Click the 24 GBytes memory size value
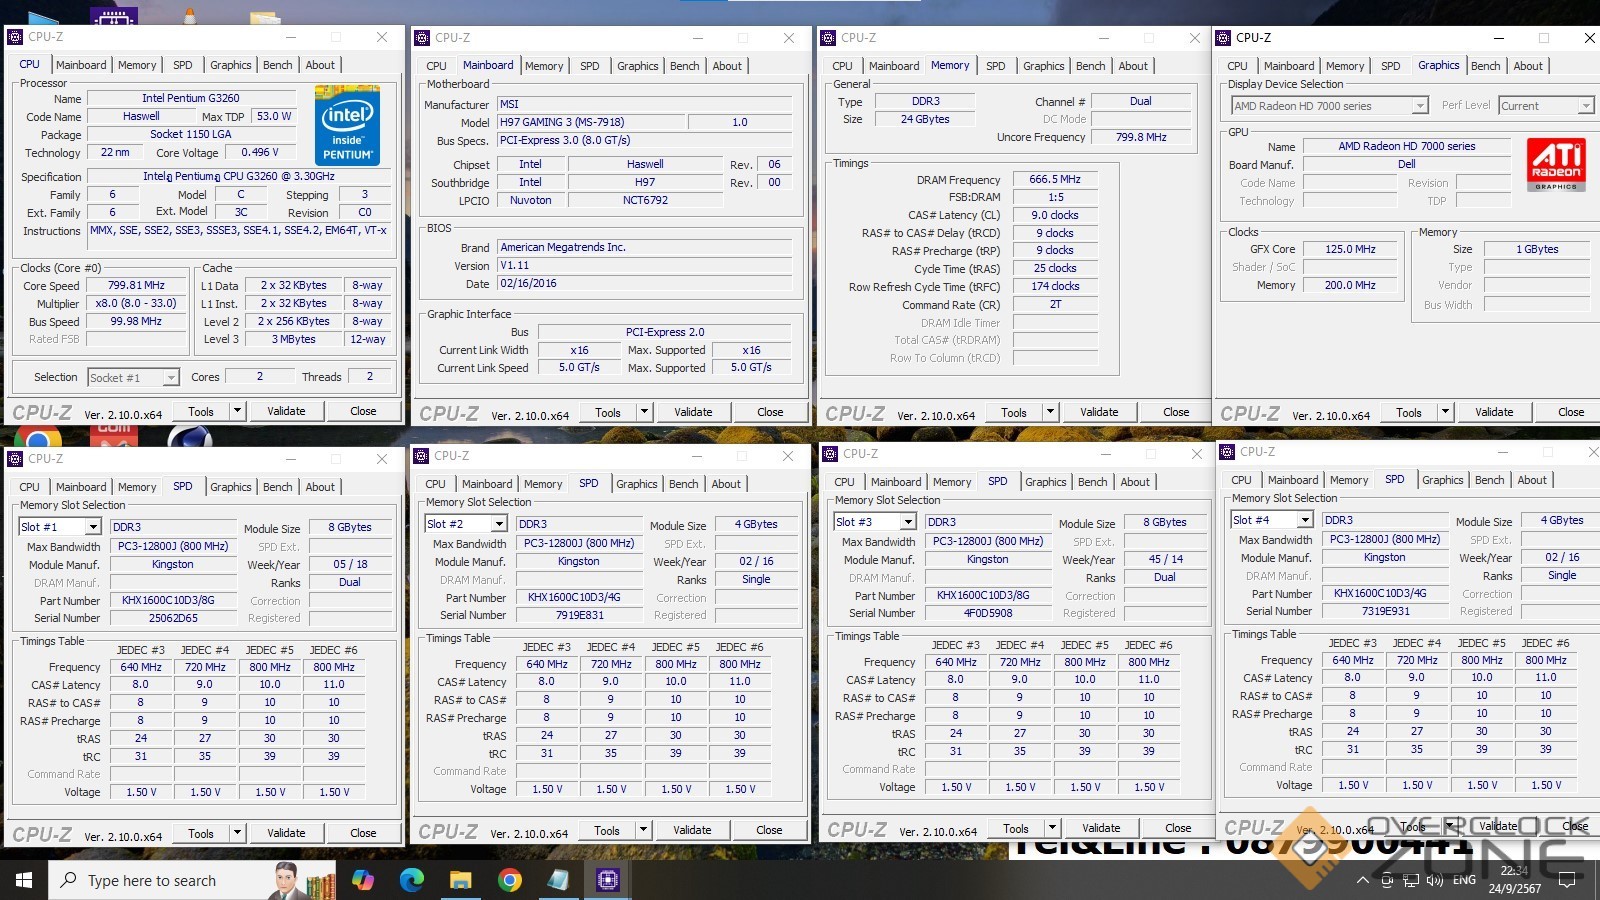 pyautogui.click(x=925, y=119)
